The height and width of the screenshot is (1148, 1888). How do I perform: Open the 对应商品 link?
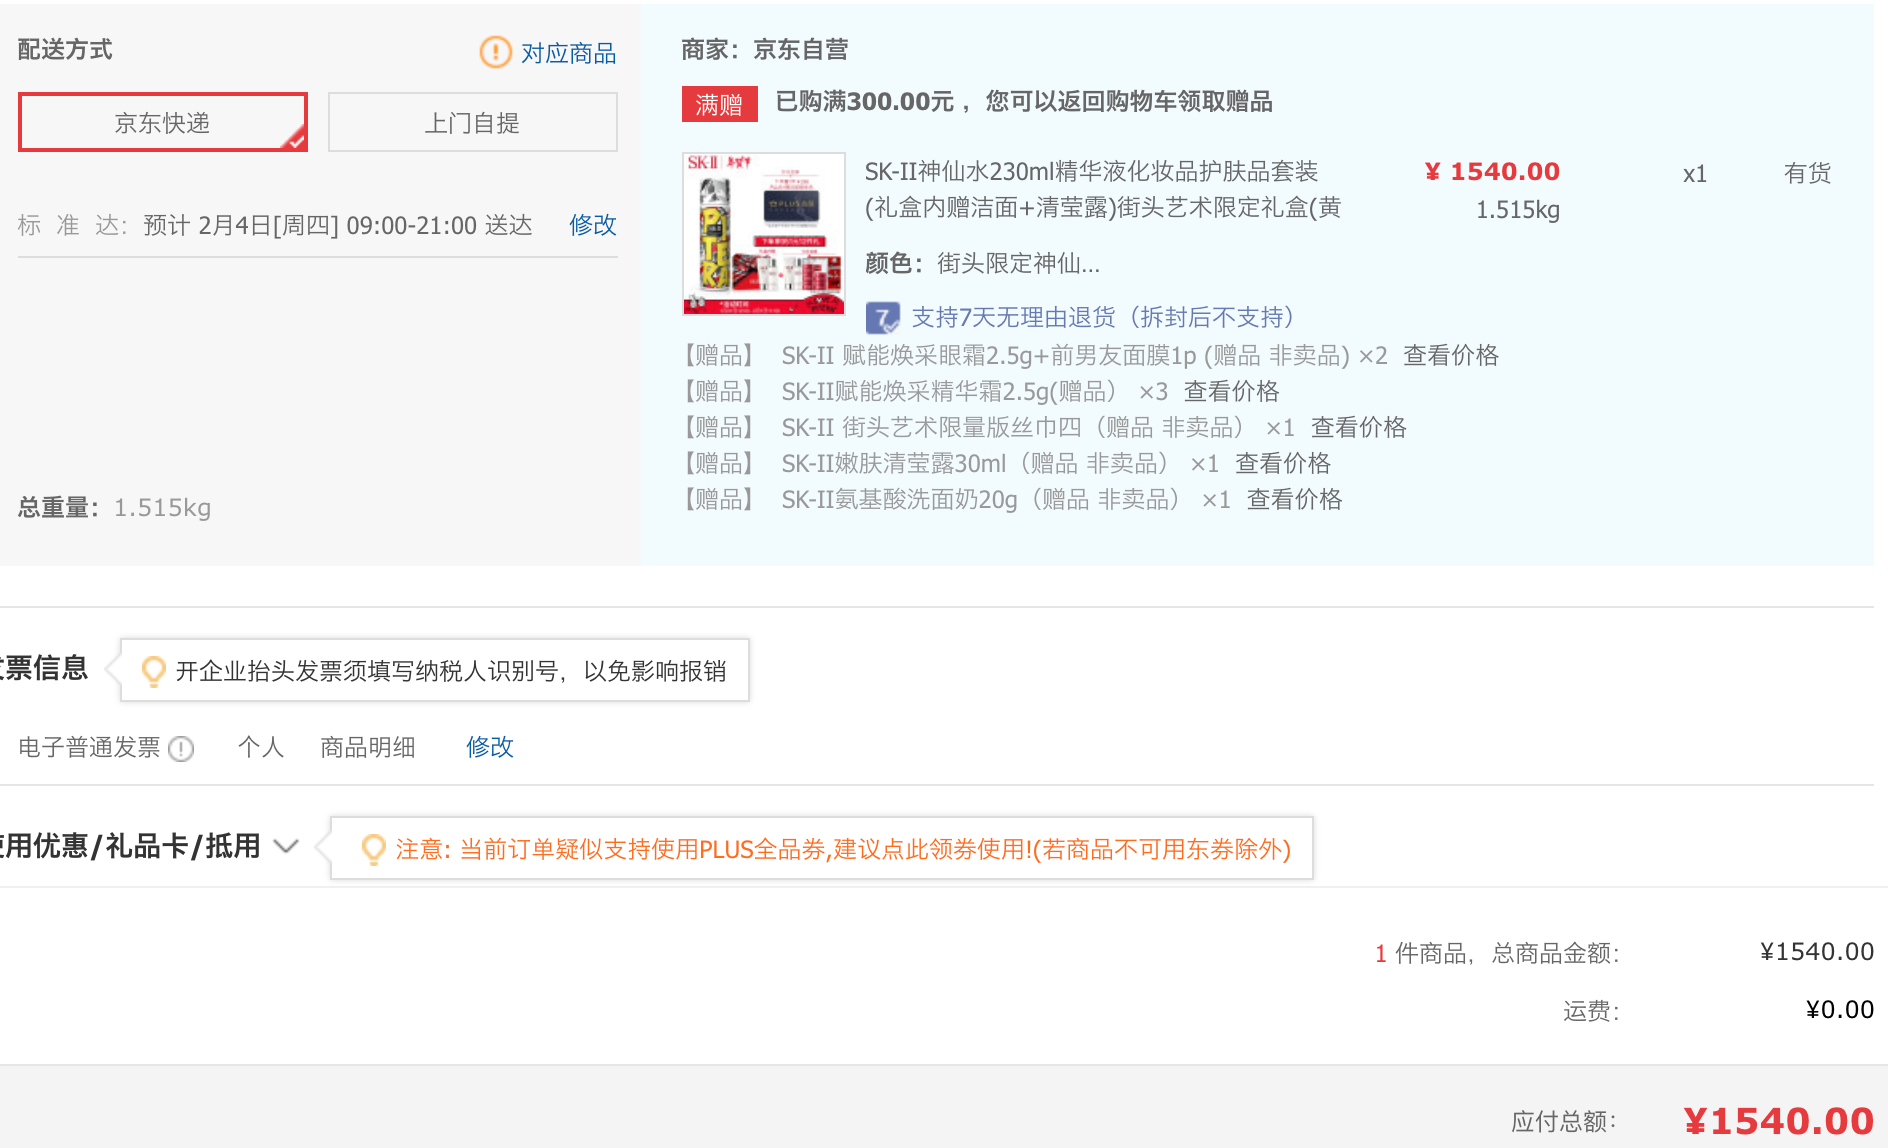tap(568, 53)
